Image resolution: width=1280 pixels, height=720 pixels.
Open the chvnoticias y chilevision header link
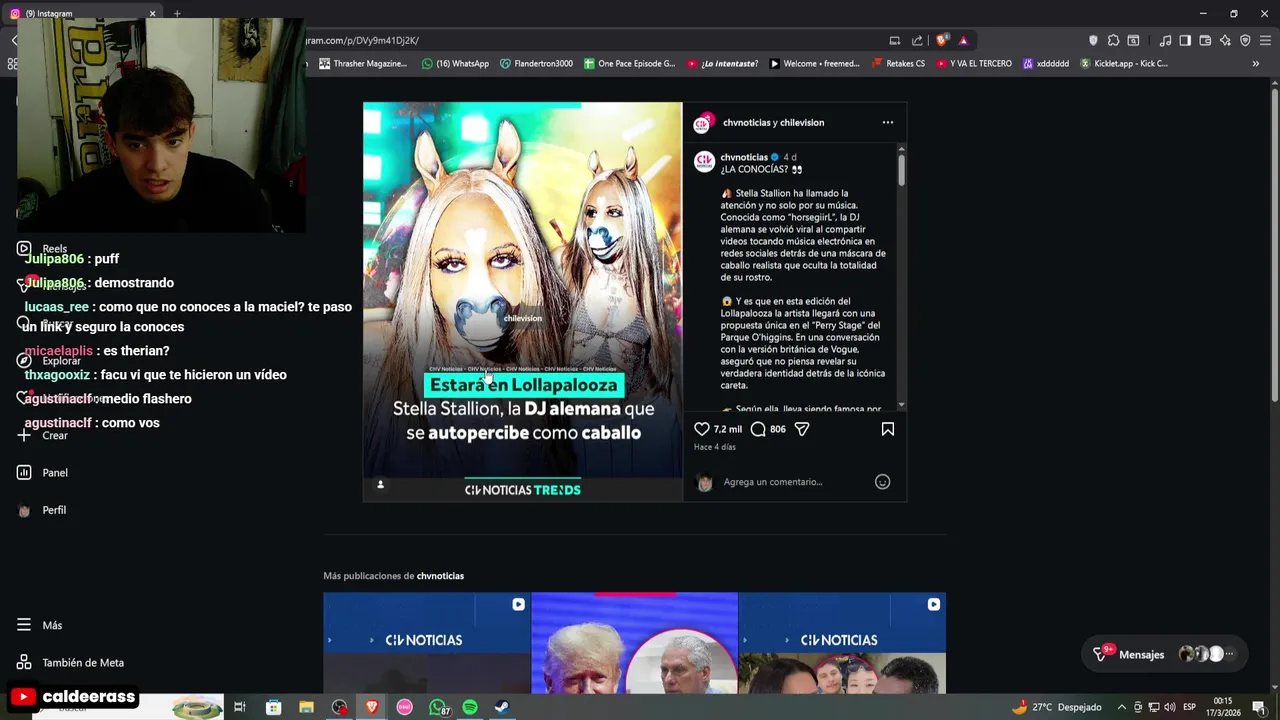pyautogui.click(x=773, y=122)
